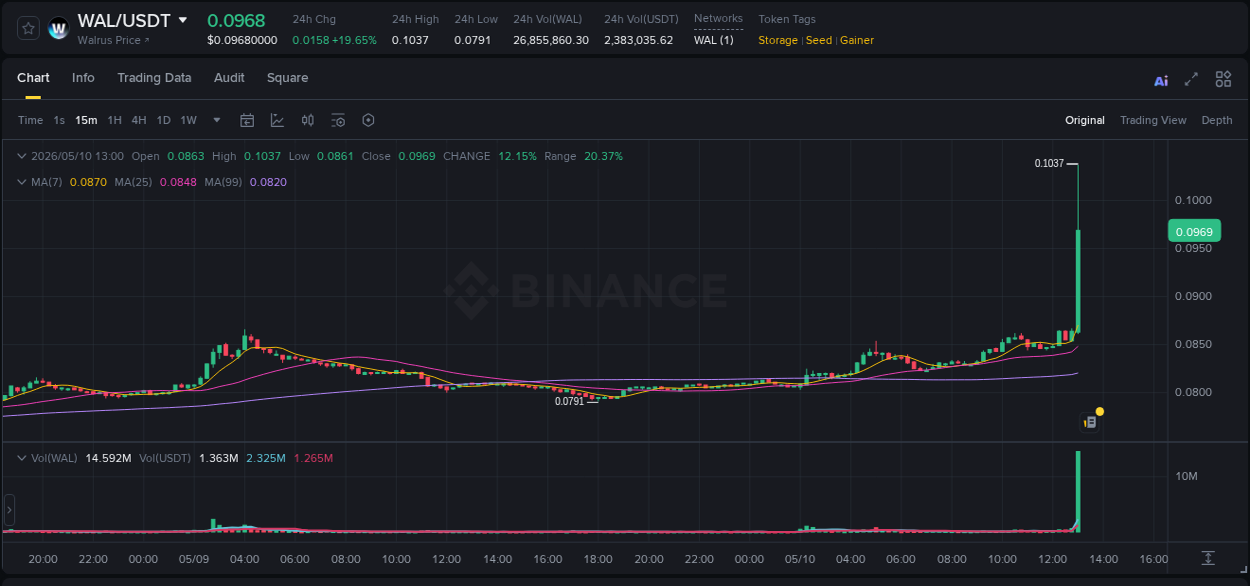This screenshot has height=586, width=1250.
Task: Click the Storage token tag
Action: [778, 40]
